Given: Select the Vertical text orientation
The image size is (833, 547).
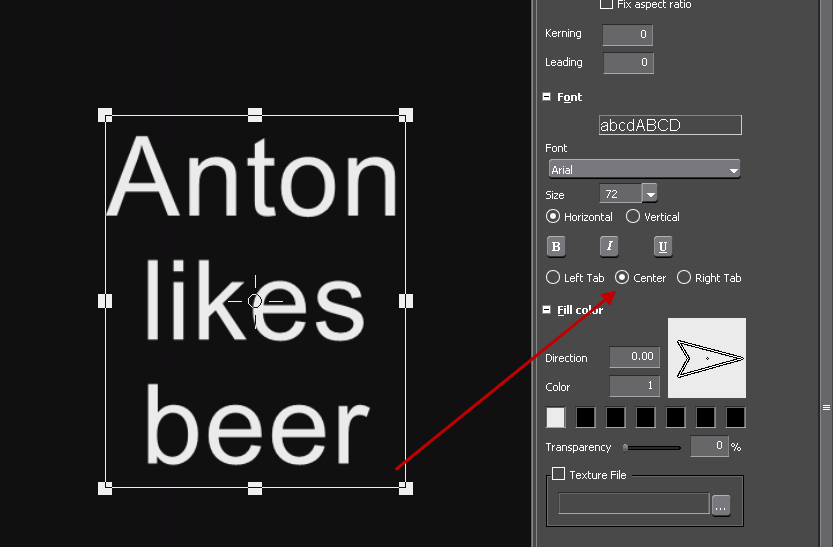Looking at the screenshot, I should (633, 217).
